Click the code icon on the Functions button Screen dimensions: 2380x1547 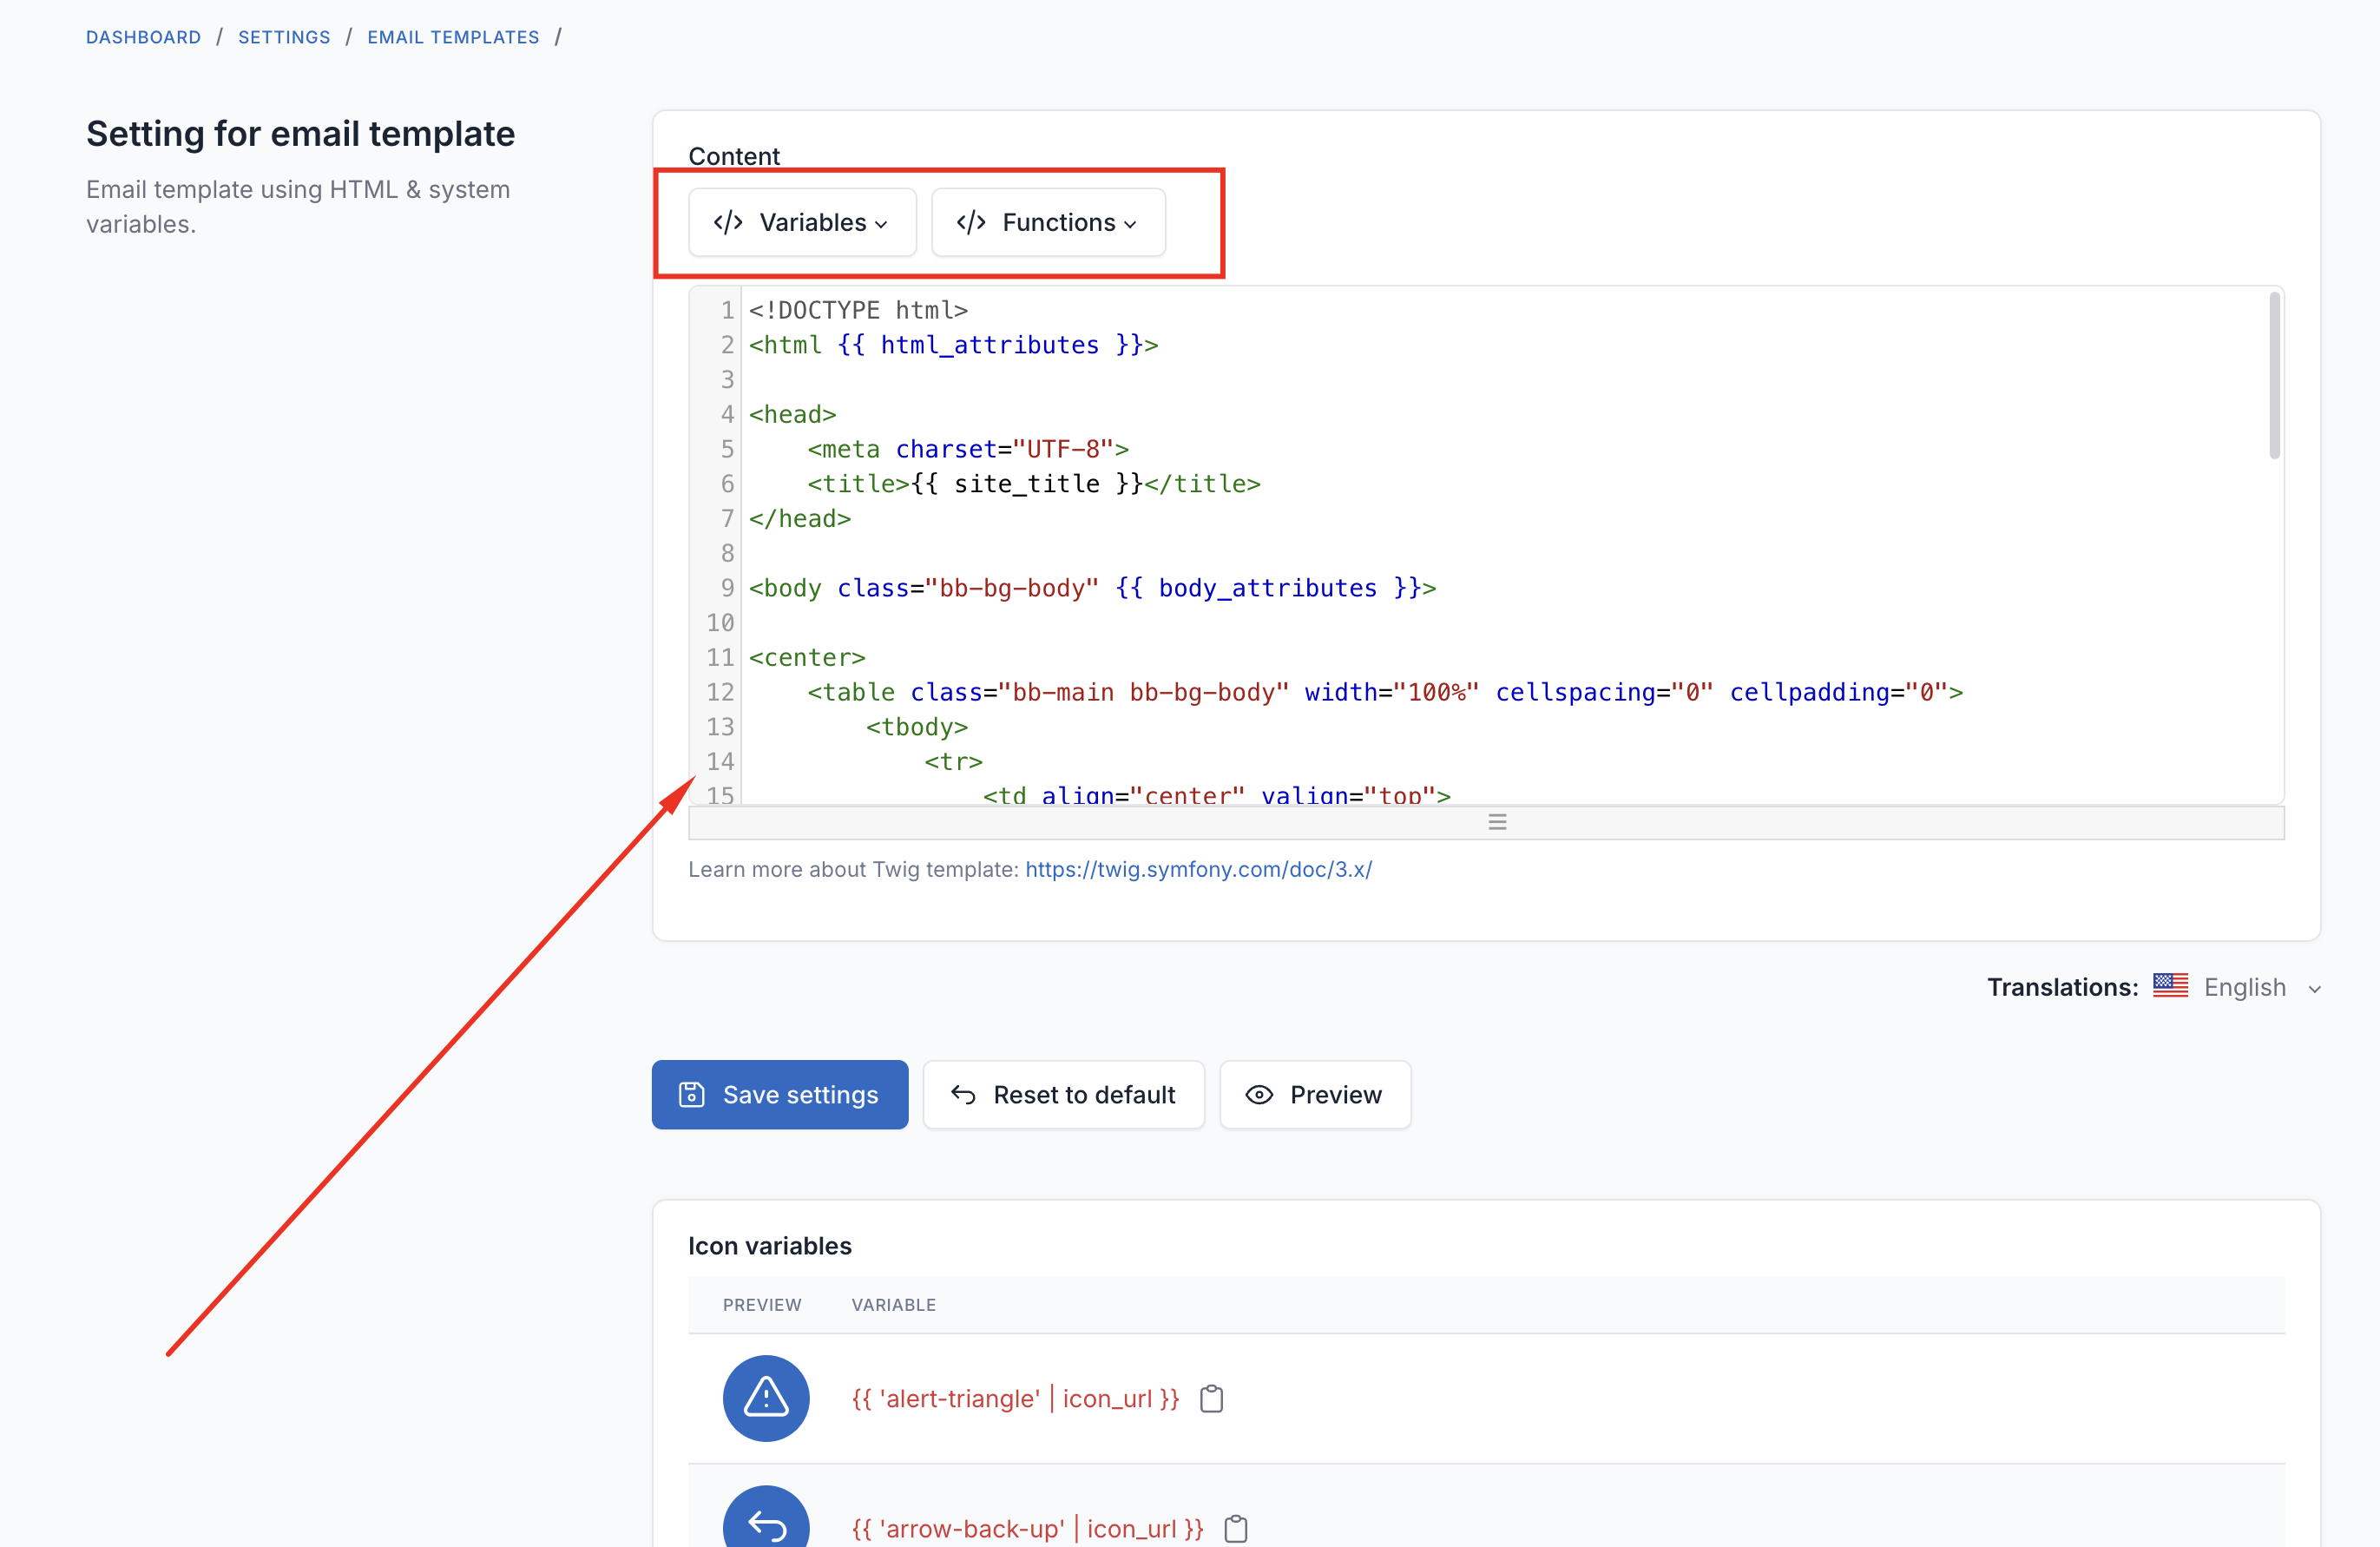[x=971, y=222]
